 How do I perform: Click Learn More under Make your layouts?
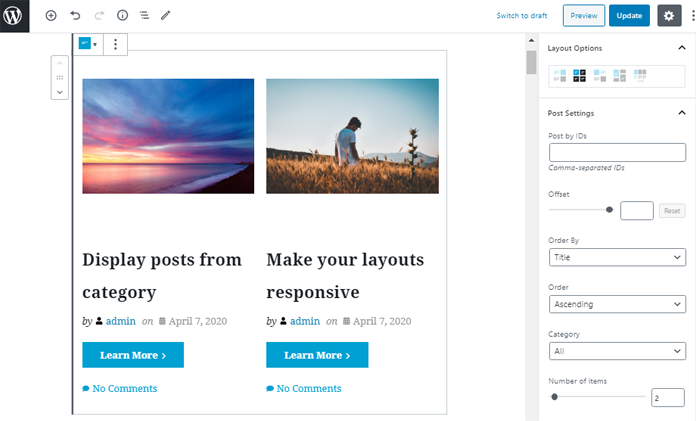(x=317, y=355)
